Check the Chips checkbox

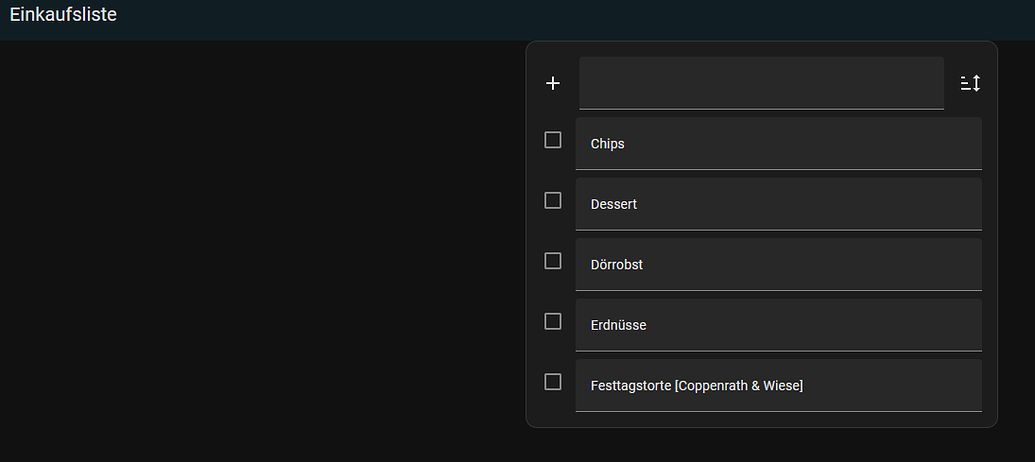click(x=553, y=140)
